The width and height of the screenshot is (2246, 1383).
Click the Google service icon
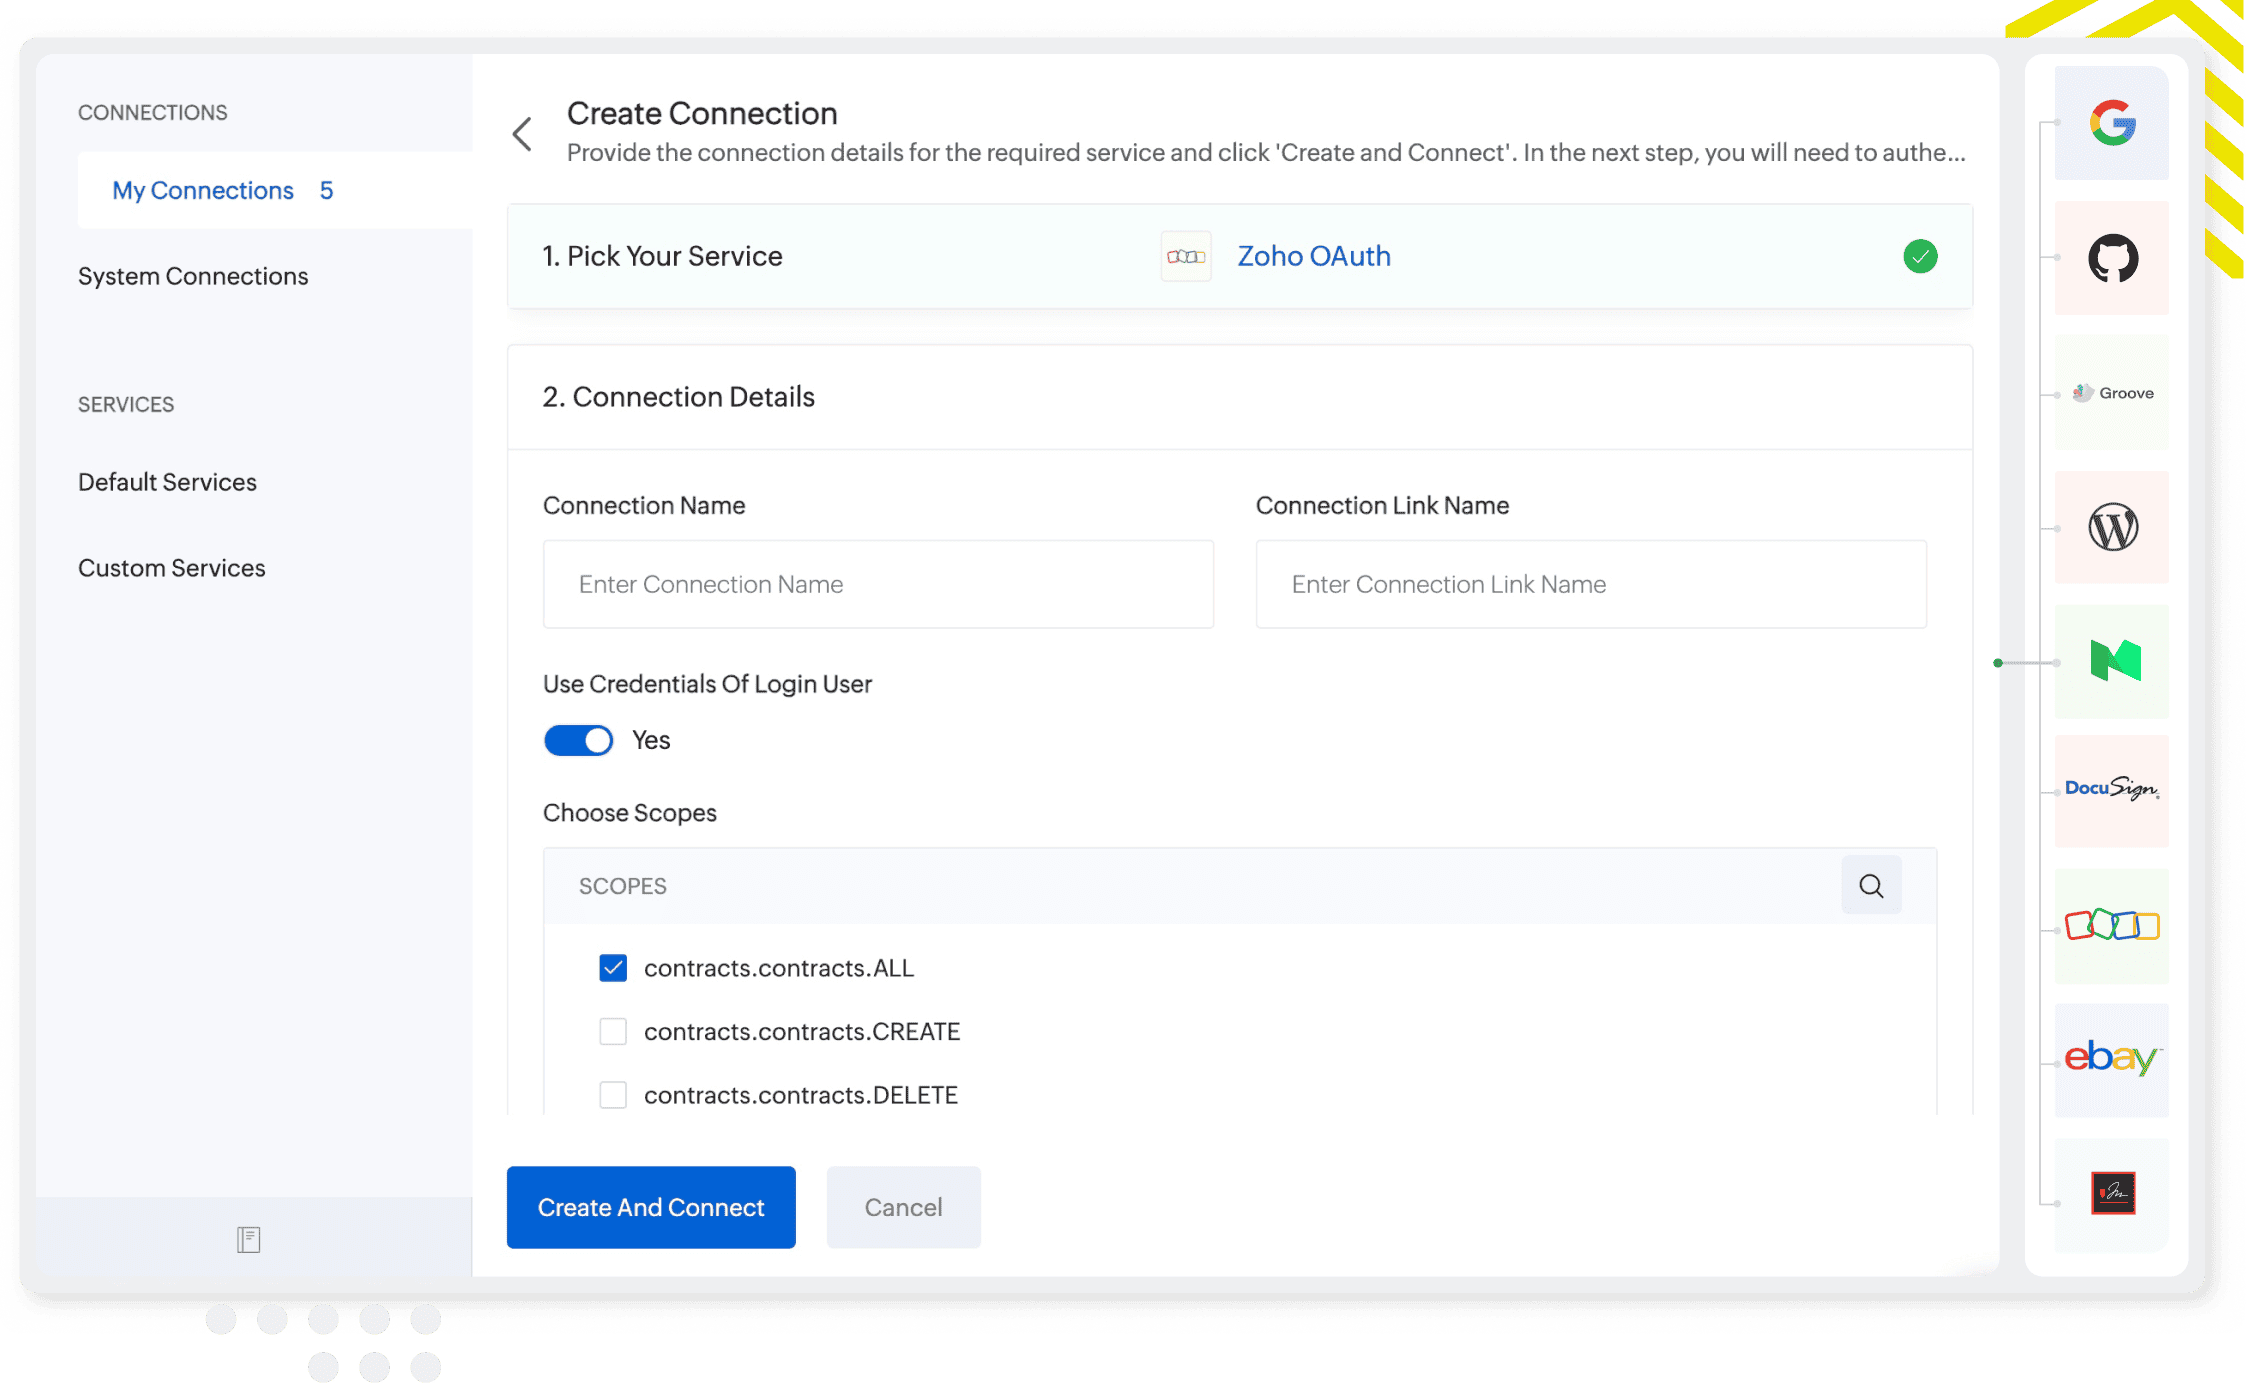2112,124
